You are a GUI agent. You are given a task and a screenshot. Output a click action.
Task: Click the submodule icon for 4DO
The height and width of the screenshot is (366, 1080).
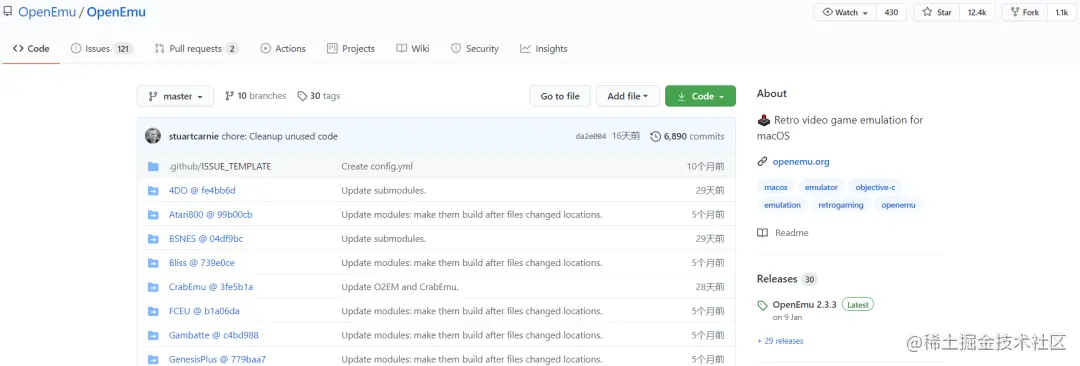pyautogui.click(x=153, y=191)
